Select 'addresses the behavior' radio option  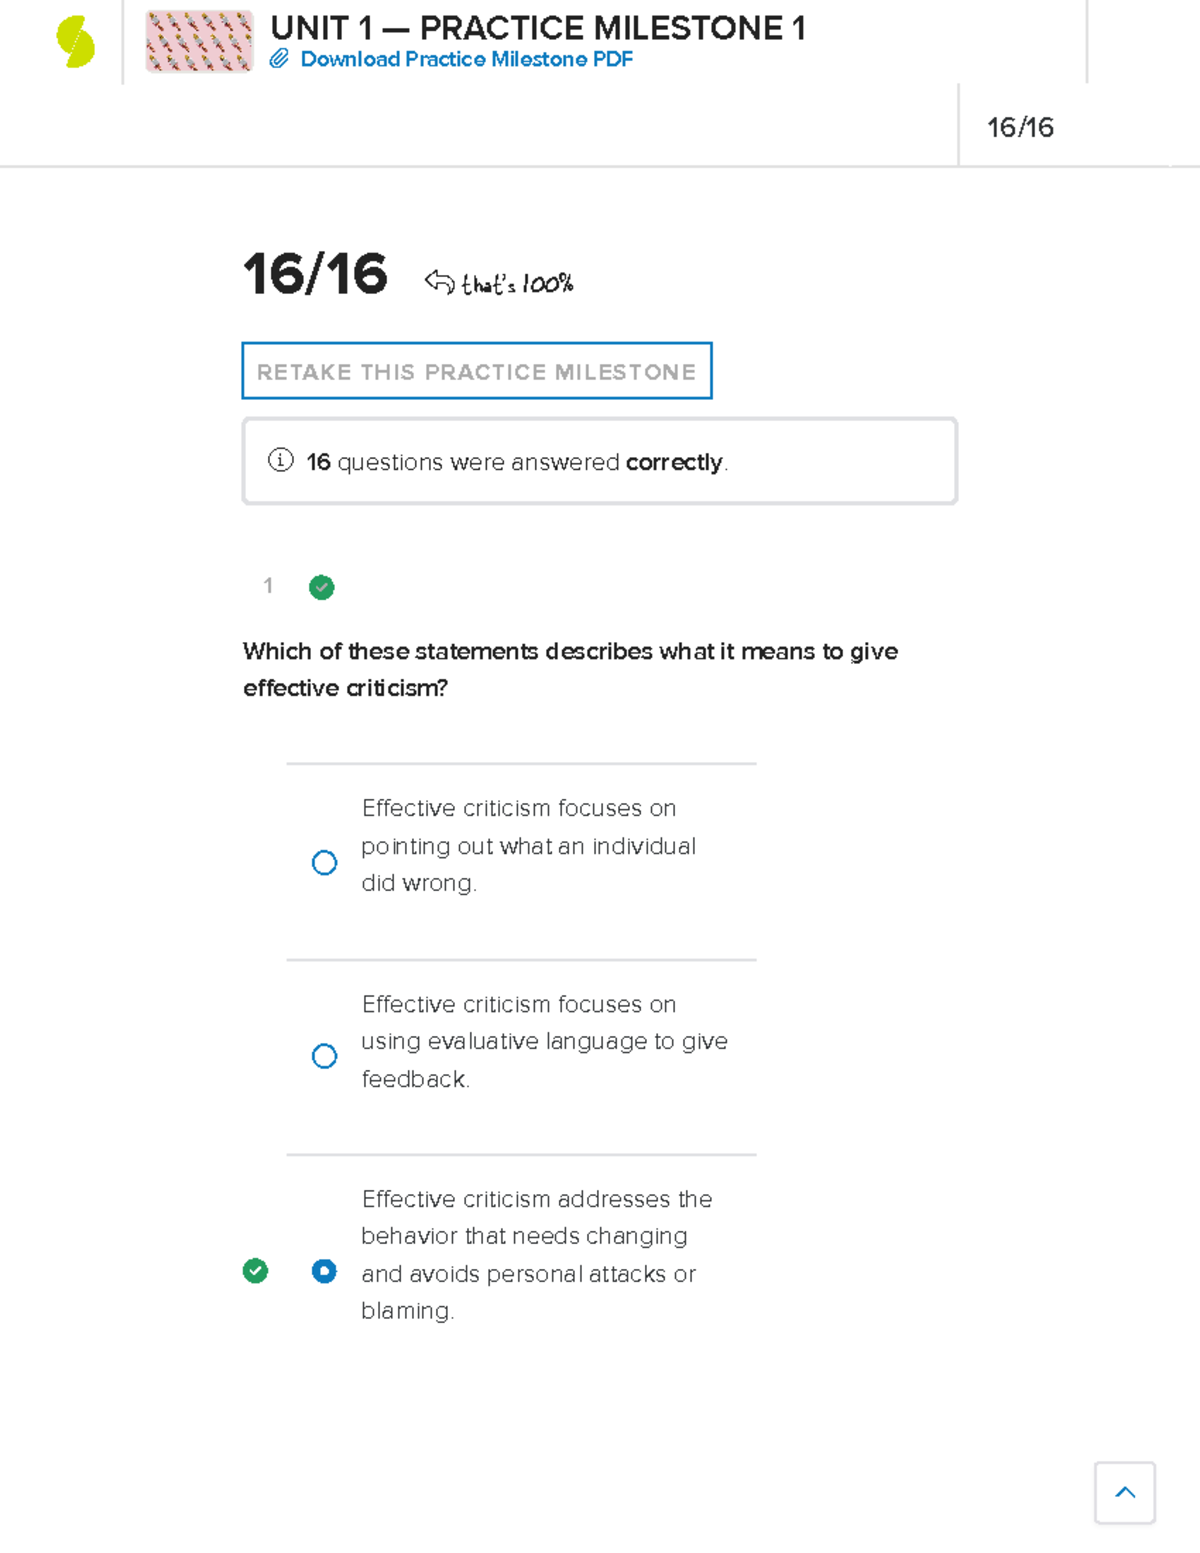(324, 1271)
